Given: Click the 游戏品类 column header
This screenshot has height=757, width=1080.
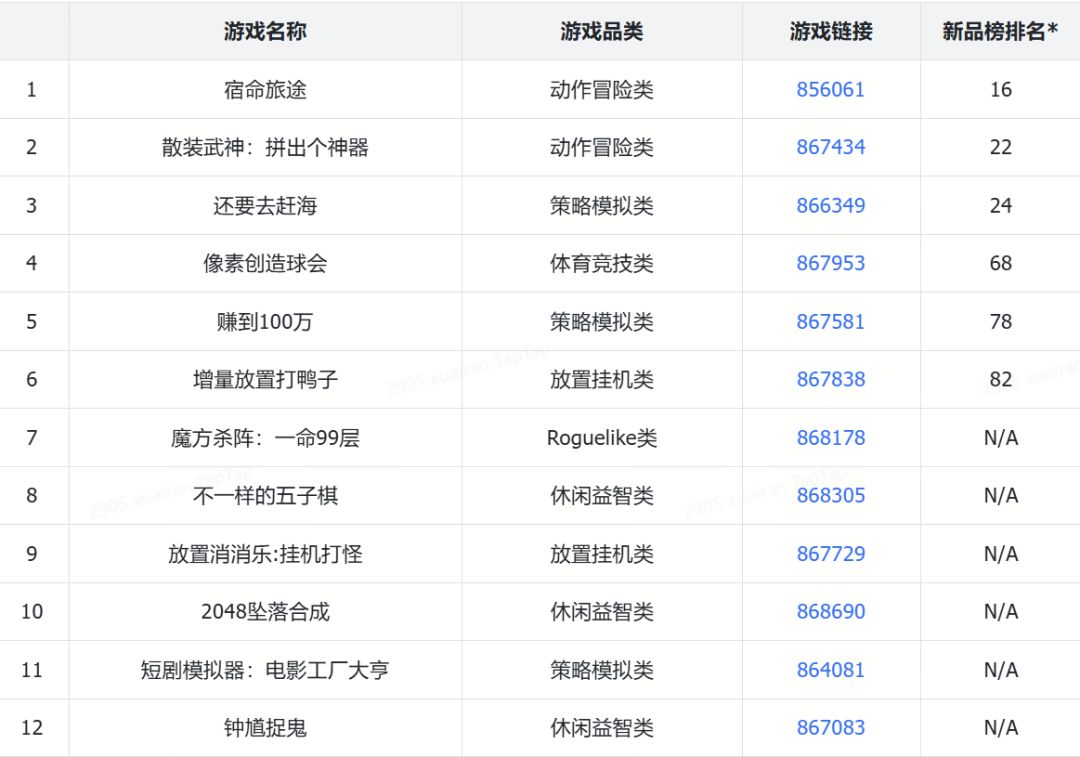Looking at the screenshot, I should pos(601,31).
